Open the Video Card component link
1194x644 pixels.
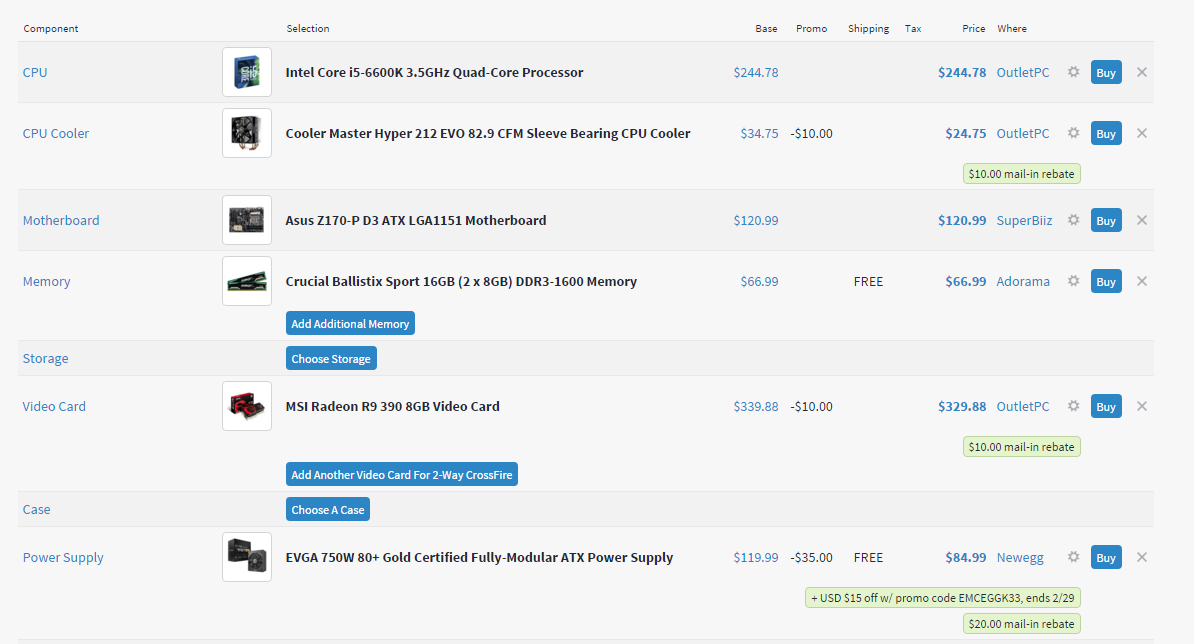click(54, 406)
